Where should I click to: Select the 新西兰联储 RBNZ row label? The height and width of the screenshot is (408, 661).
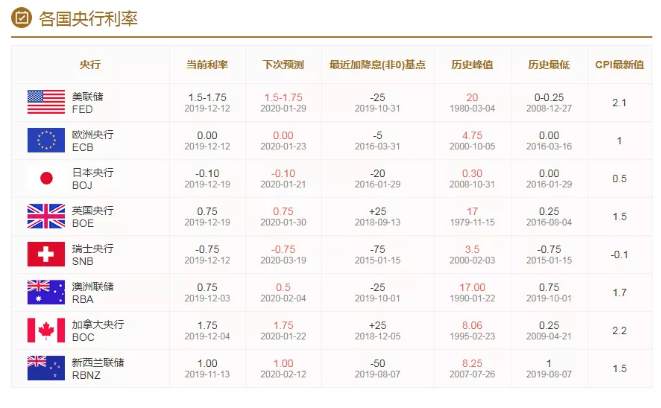click(x=98, y=368)
